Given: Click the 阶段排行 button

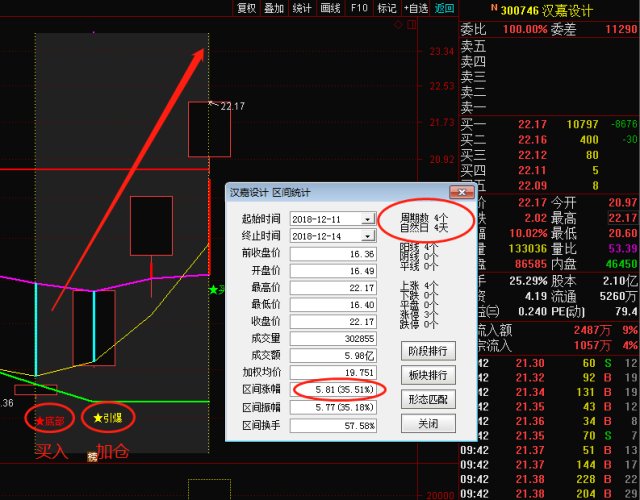Looking at the screenshot, I should 428,351.
